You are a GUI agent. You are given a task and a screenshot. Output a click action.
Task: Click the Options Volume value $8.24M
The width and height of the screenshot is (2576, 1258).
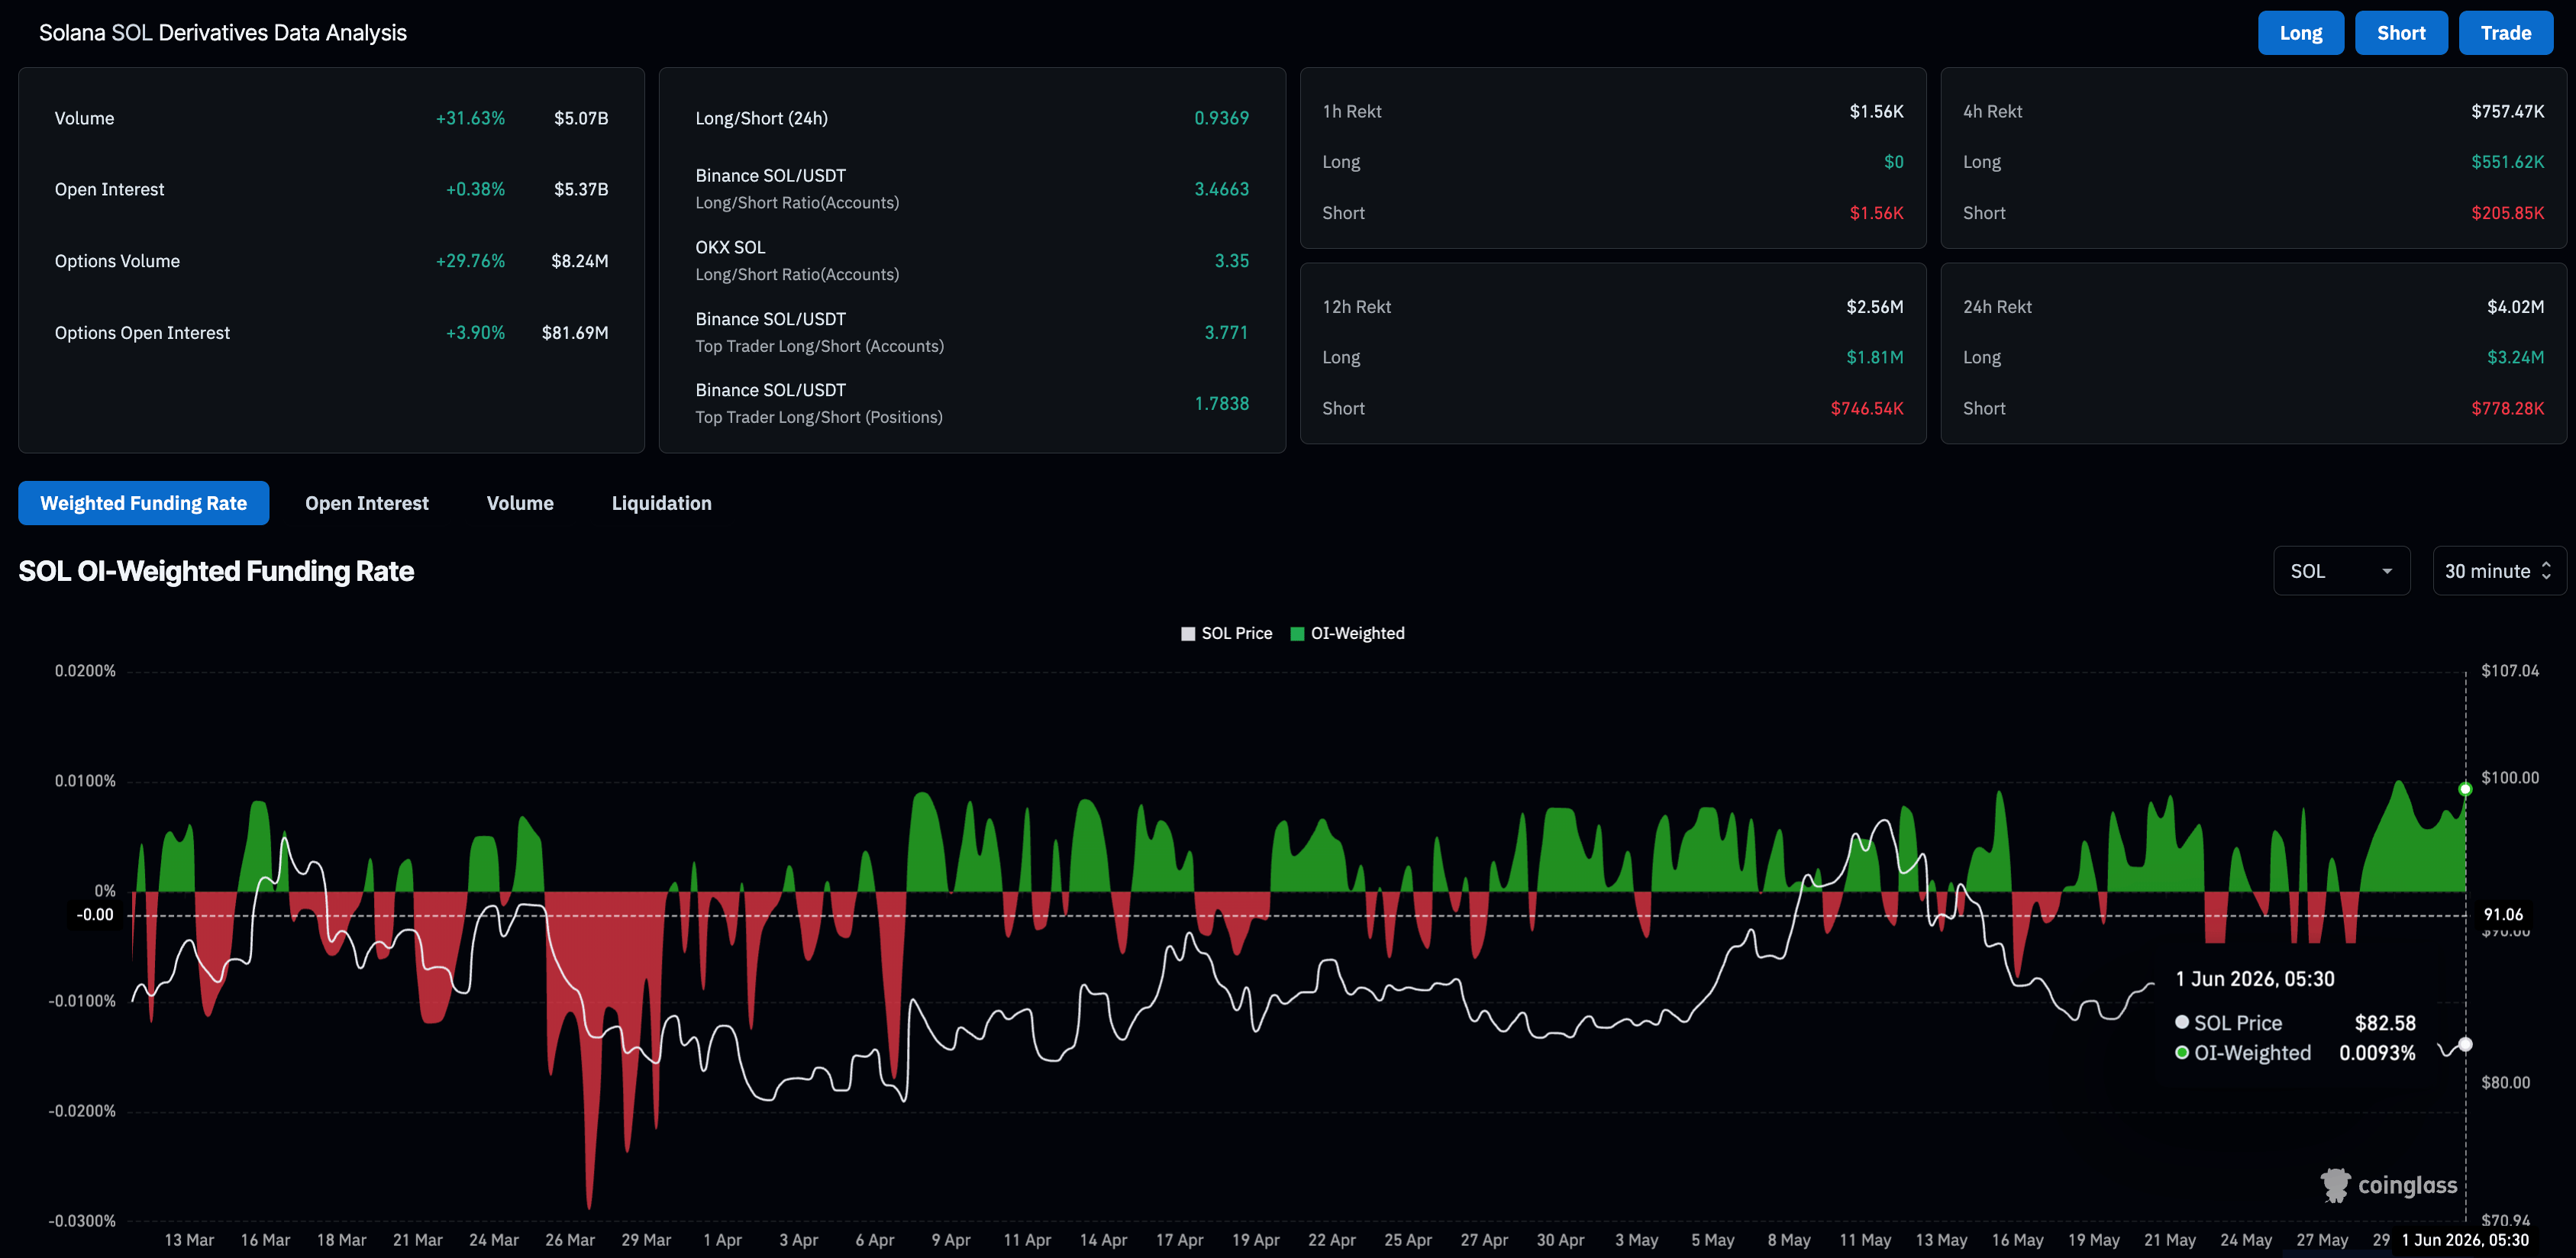pyautogui.click(x=580, y=261)
